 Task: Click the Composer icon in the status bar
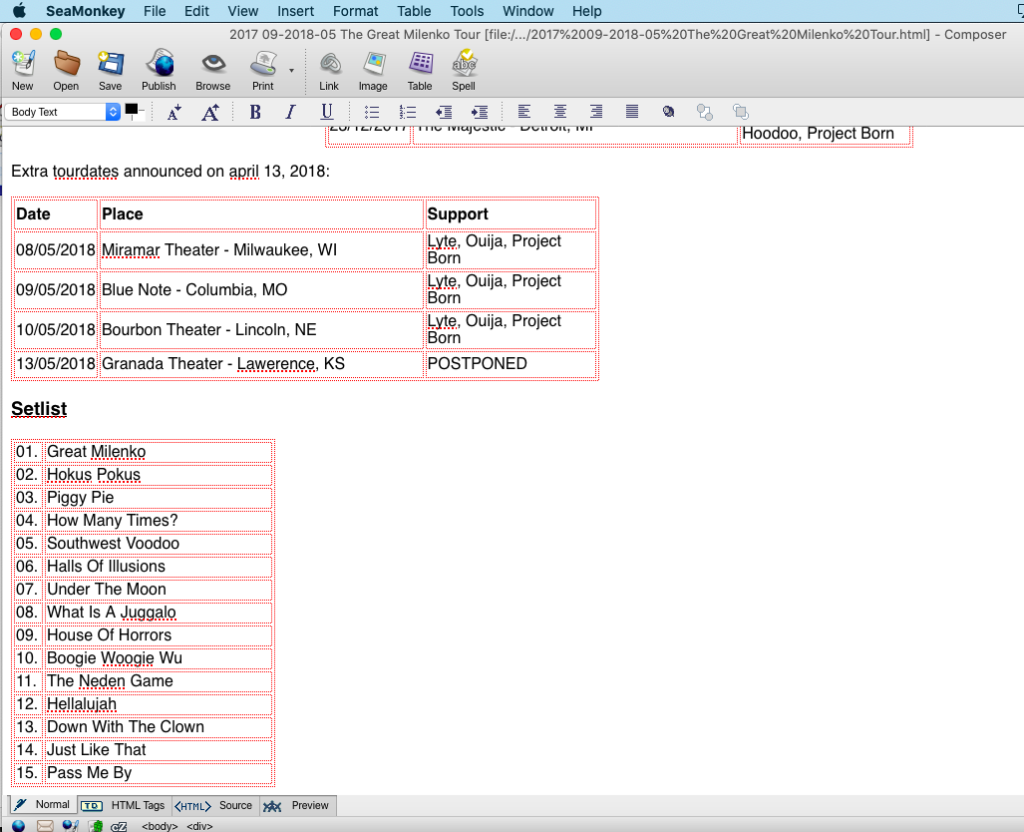tap(71, 826)
